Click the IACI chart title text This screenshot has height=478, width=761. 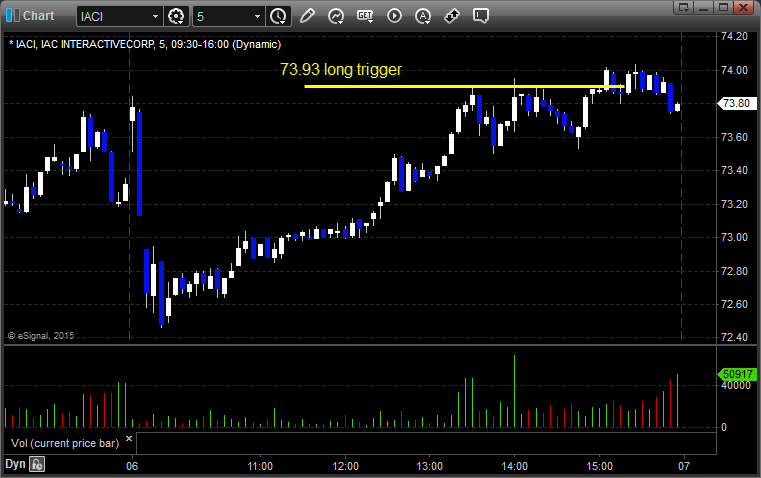tap(145, 44)
